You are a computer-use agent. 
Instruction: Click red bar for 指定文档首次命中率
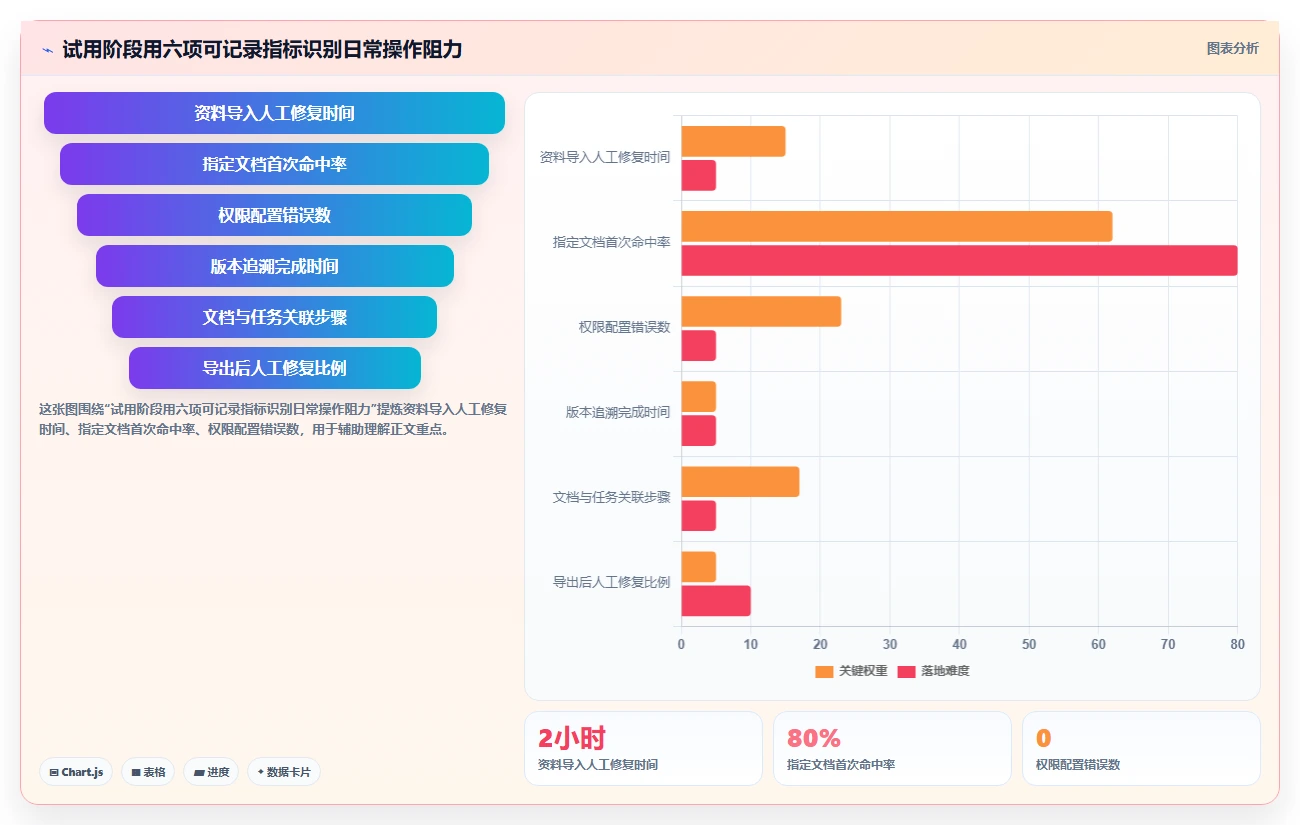click(960, 260)
